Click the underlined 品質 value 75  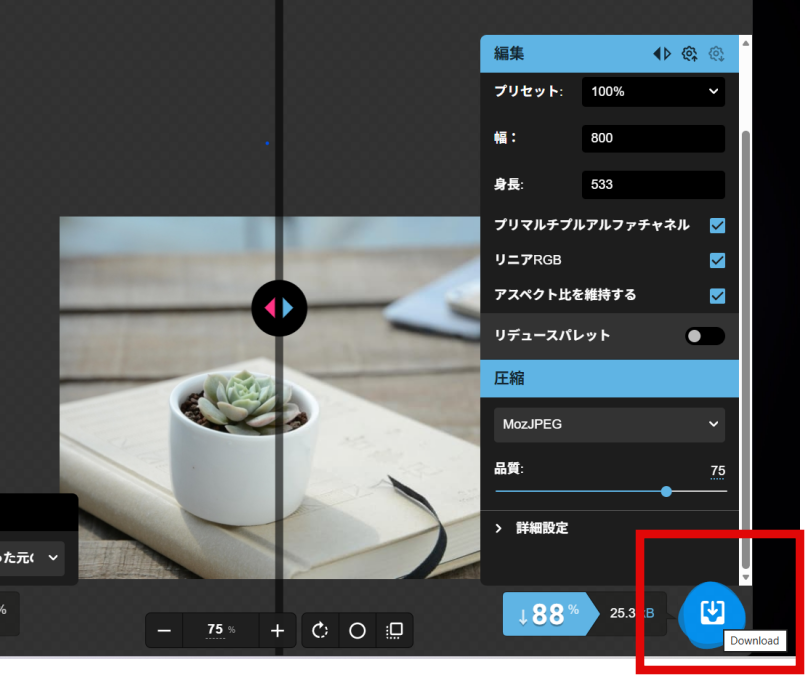717,470
